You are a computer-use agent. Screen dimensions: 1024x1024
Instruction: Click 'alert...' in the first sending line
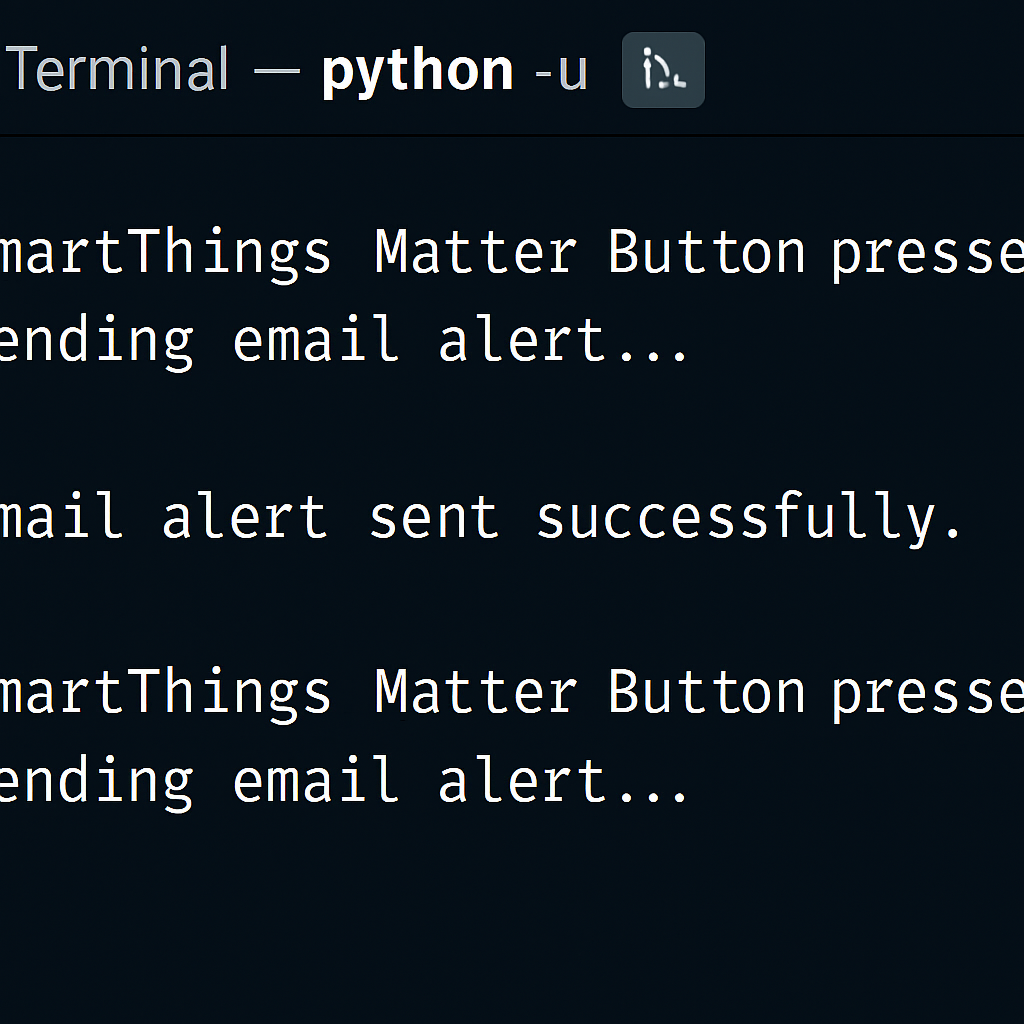click(563, 340)
